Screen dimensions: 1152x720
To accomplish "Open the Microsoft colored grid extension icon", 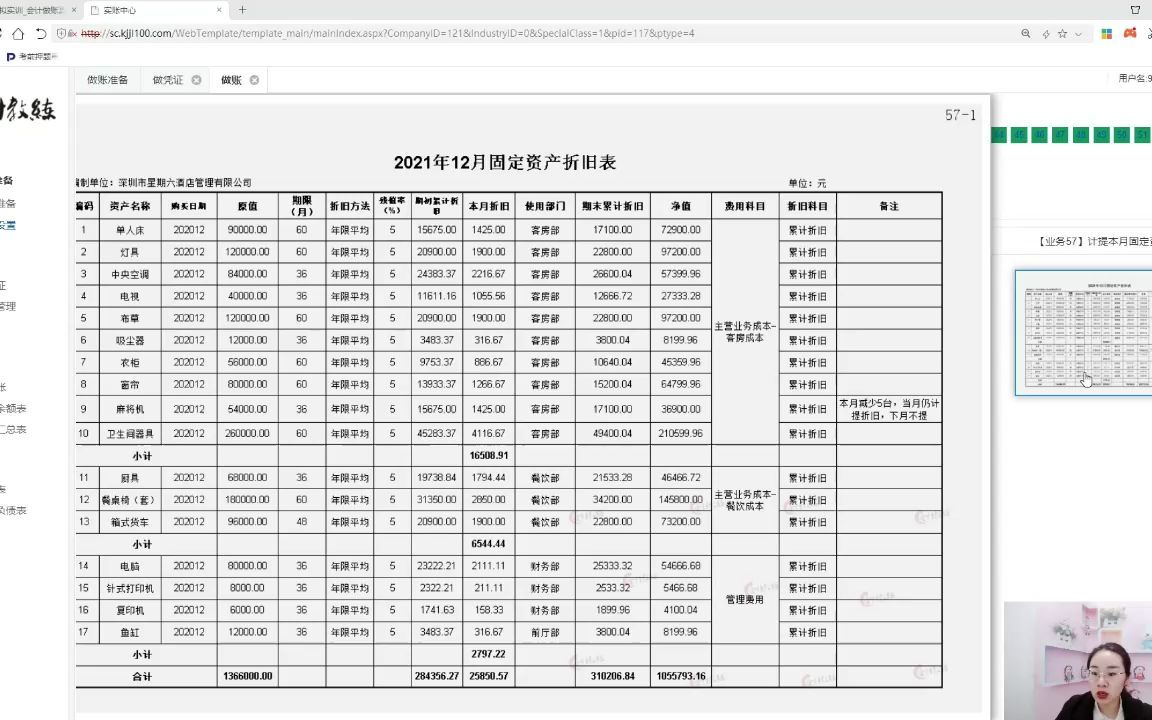I will 1107,33.
